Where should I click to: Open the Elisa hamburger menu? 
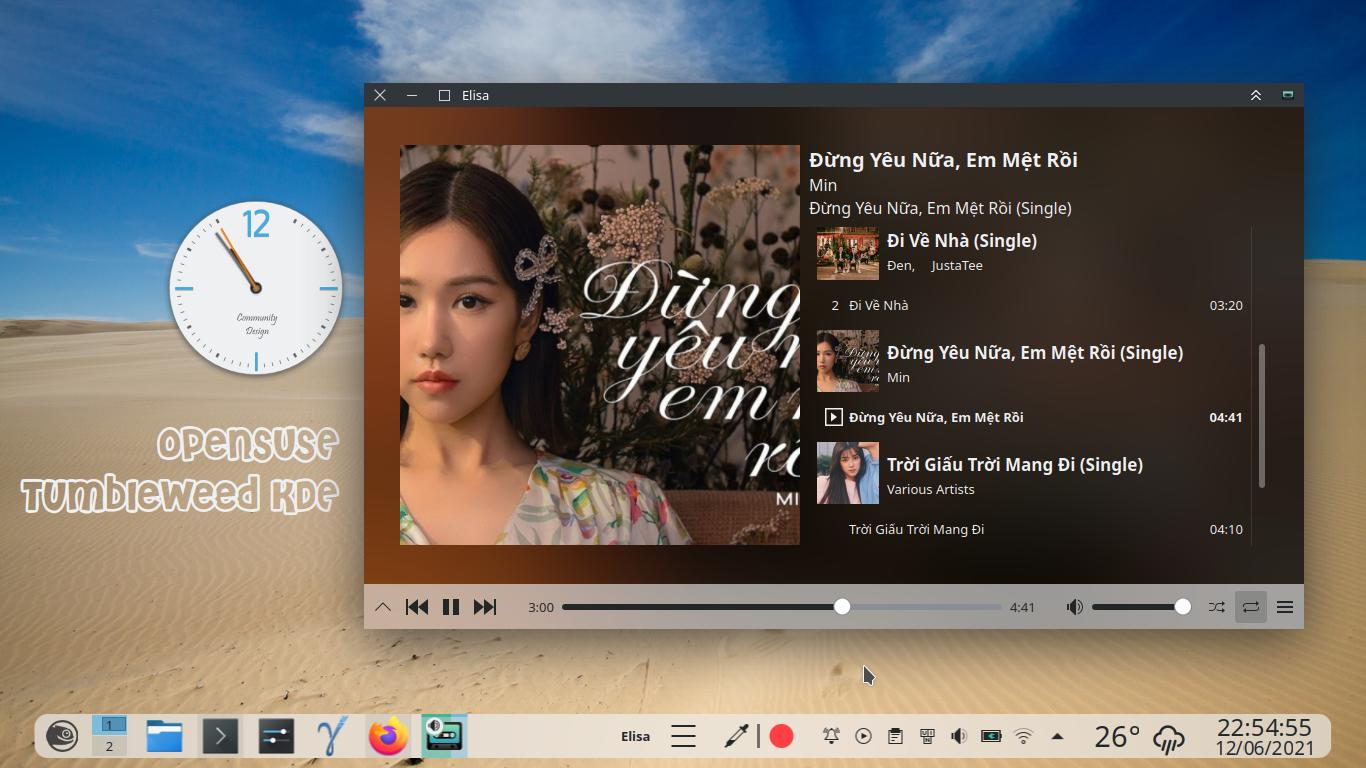tap(1285, 607)
